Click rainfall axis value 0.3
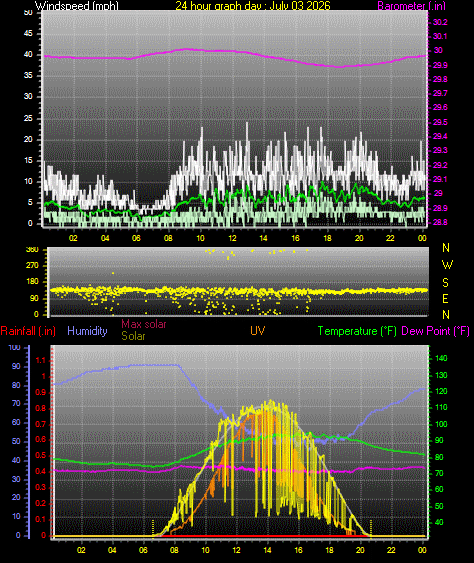Viewport: 474px width, 563px height. 41,487
